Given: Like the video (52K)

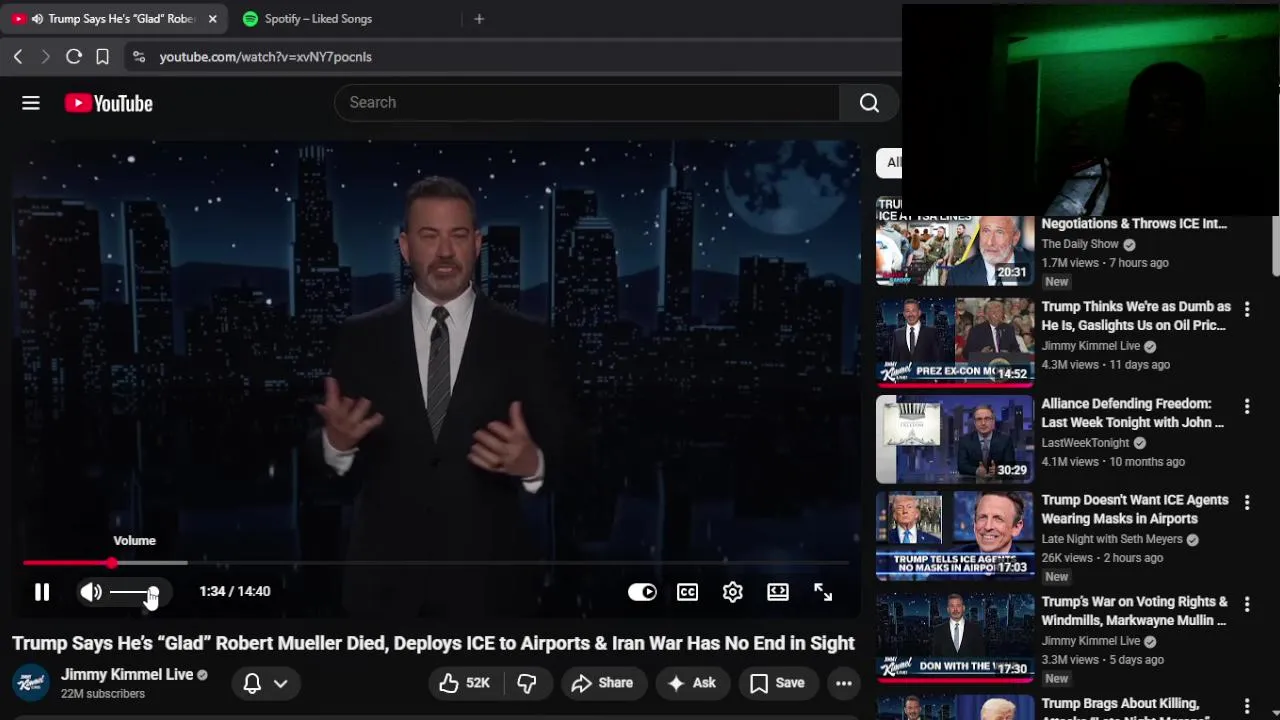Looking at the screenshot, I should coord(465,683).
